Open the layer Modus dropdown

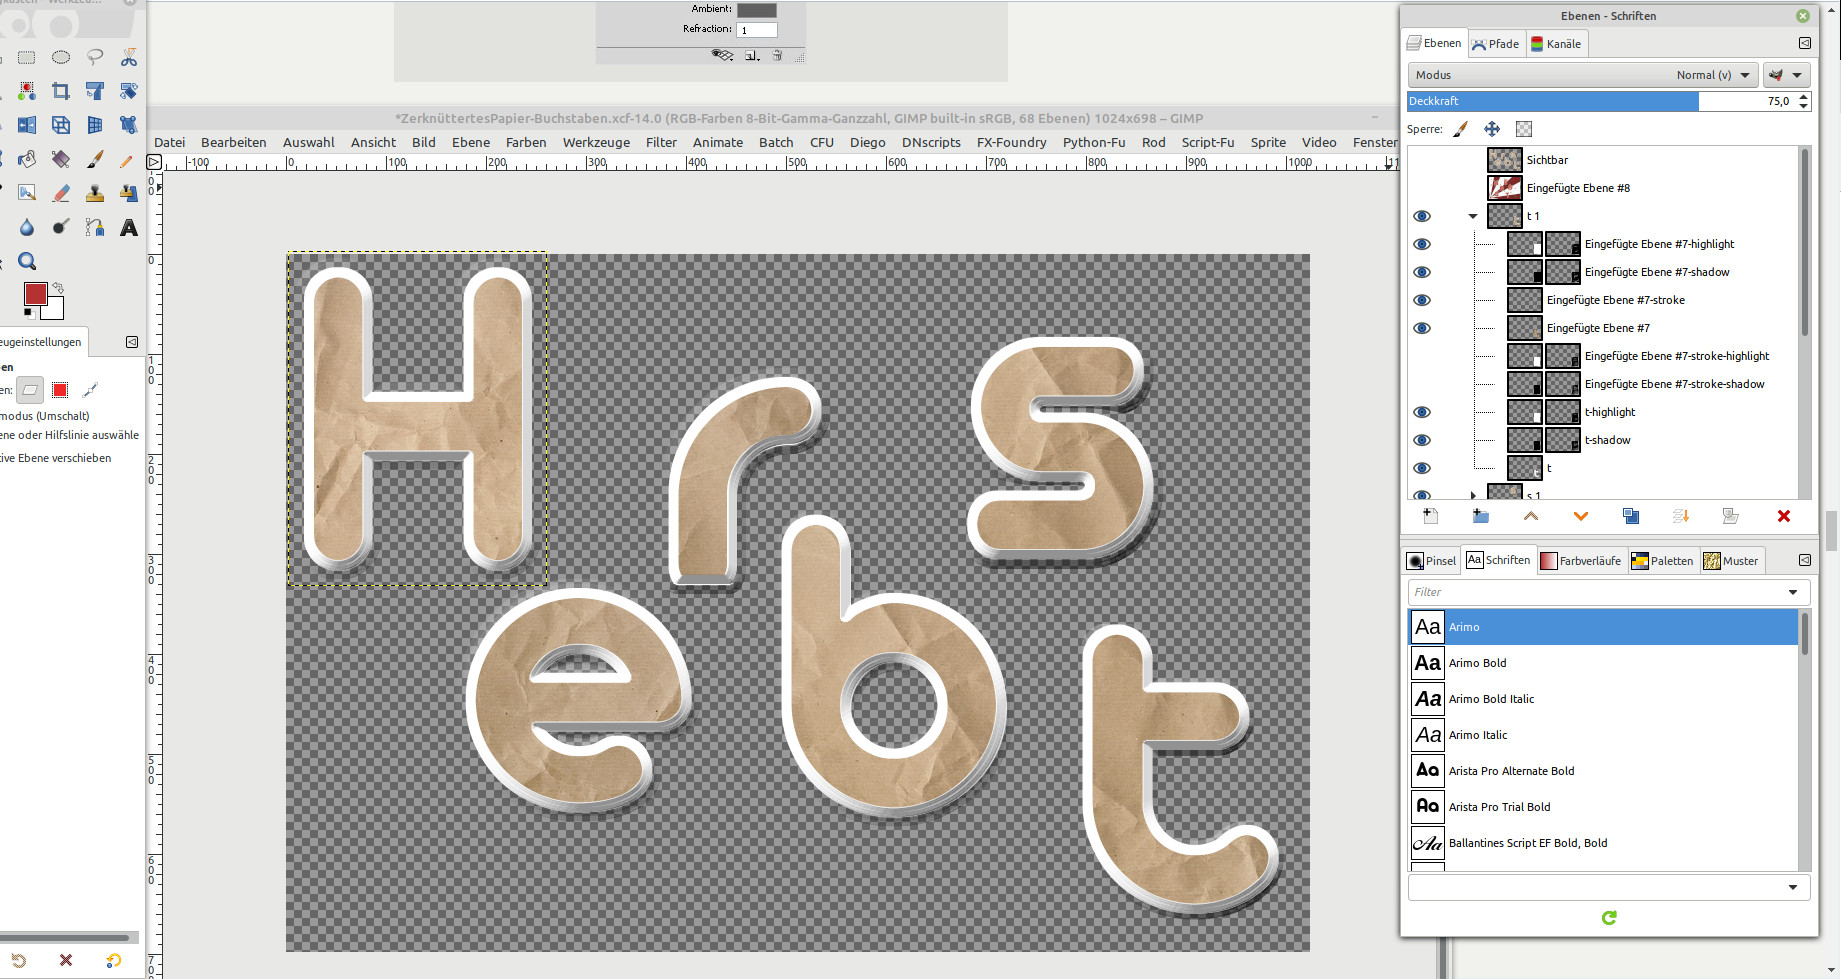pos(1582,75)
